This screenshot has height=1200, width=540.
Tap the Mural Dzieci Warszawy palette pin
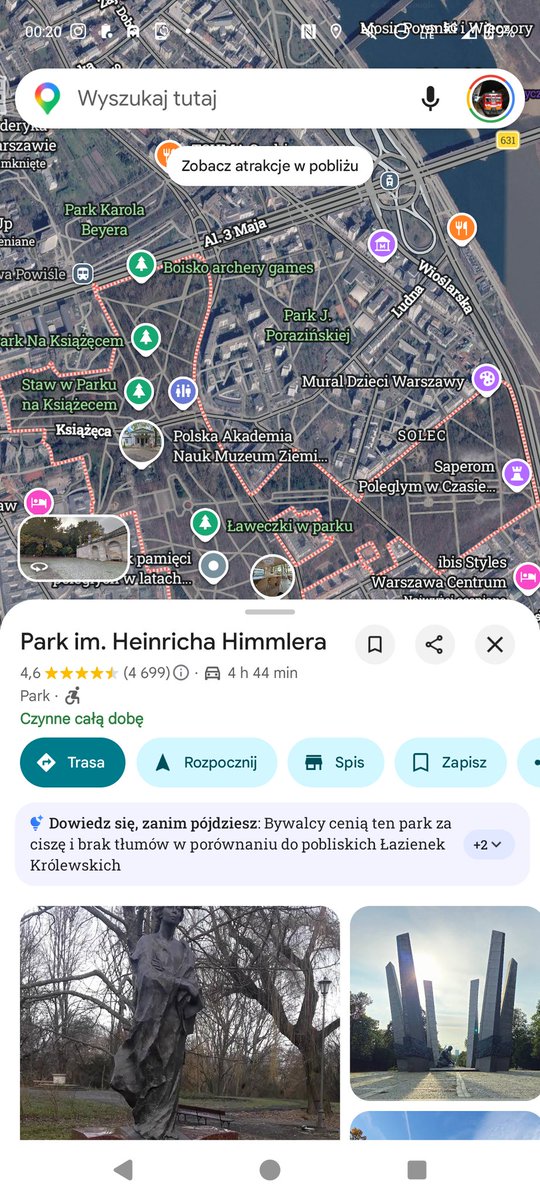[486, 380]
